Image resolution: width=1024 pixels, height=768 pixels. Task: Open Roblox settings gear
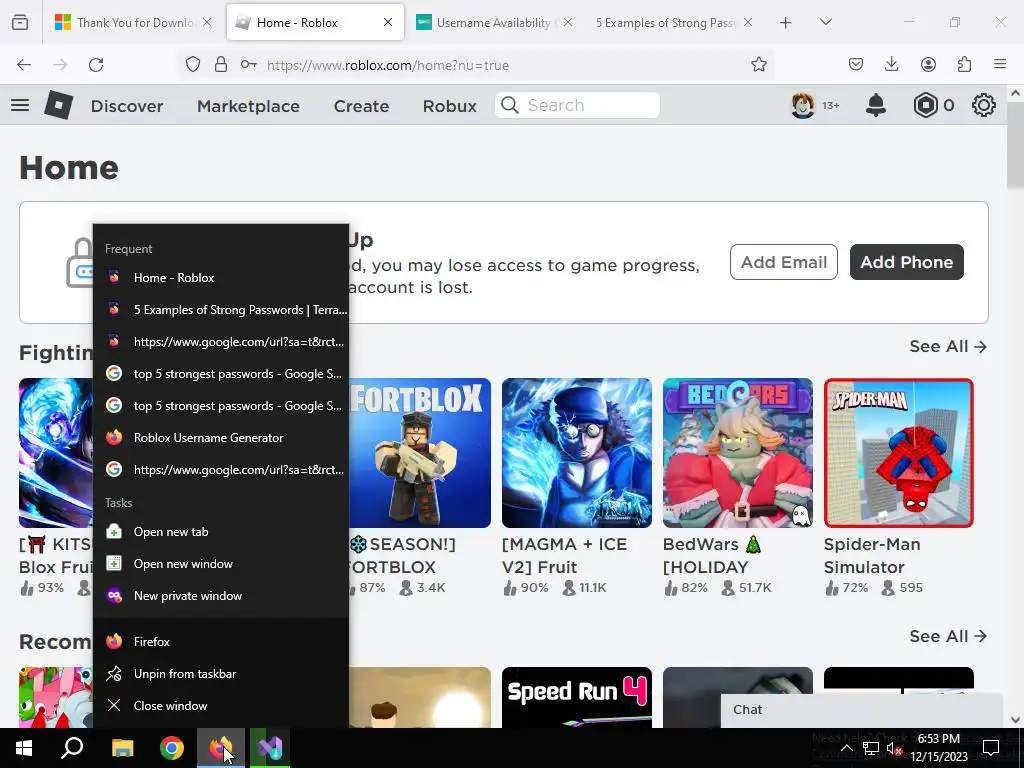984,105
